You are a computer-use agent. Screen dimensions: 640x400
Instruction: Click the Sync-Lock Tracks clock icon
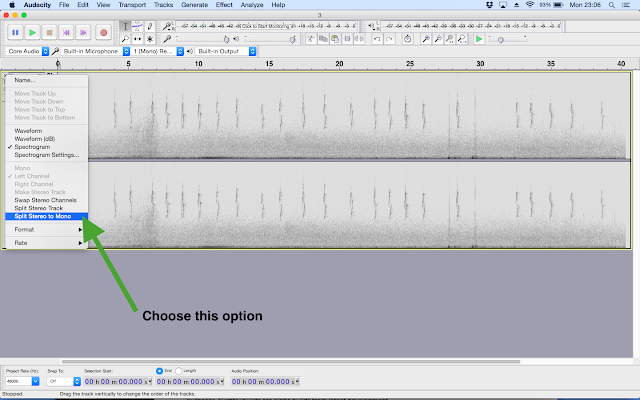[x=407, y=39]
